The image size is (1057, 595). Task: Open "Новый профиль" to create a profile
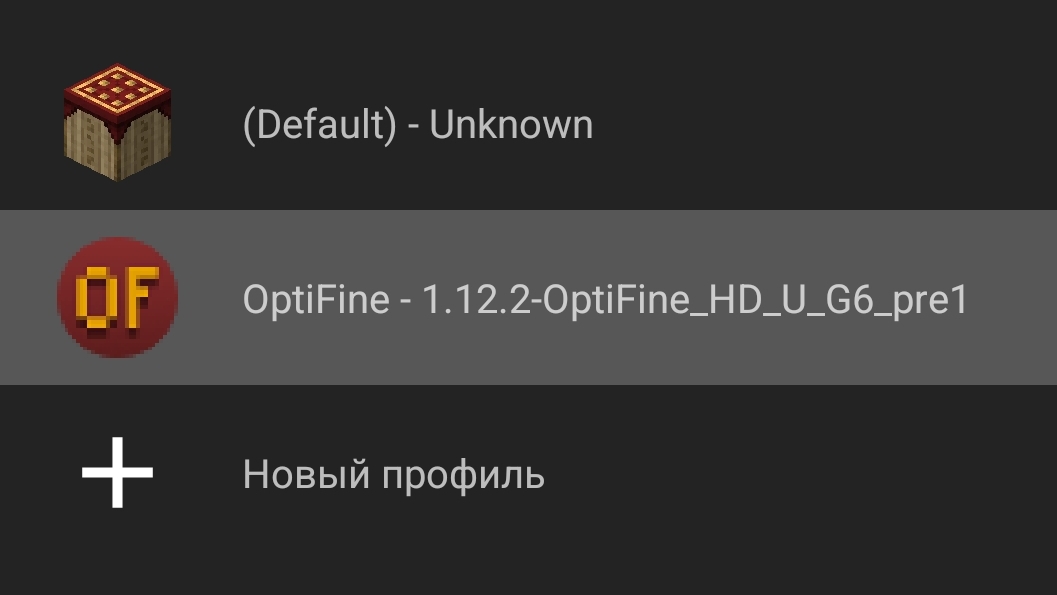coord(393,474)
